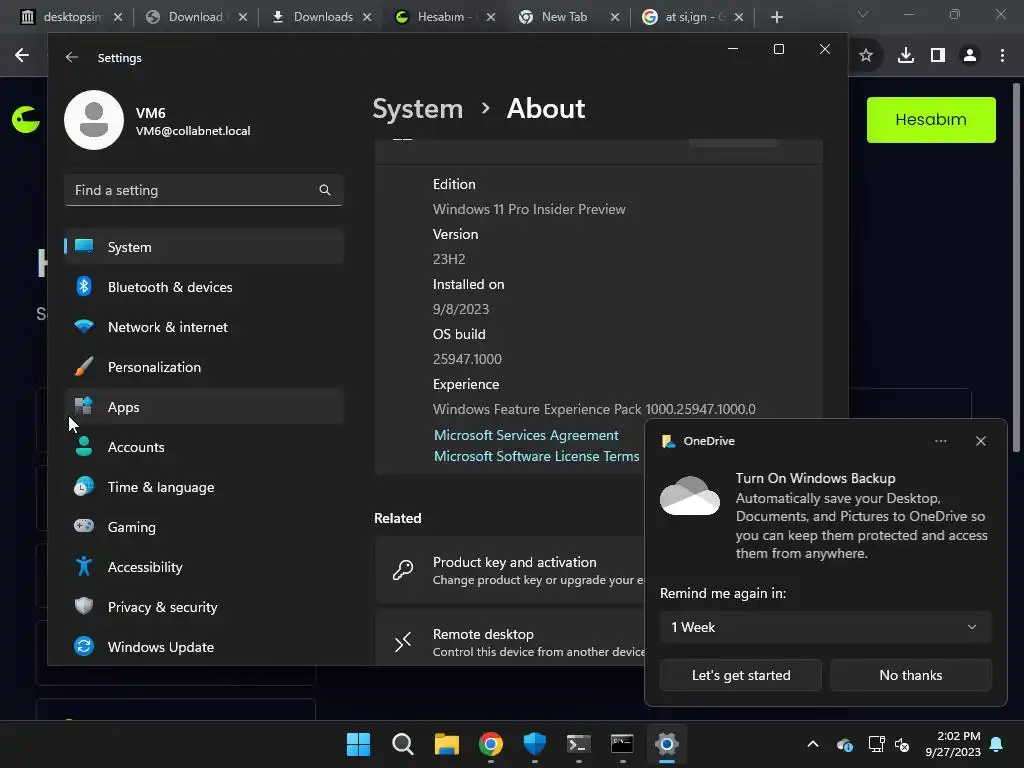Open Time & language settings

click(204, 487)
